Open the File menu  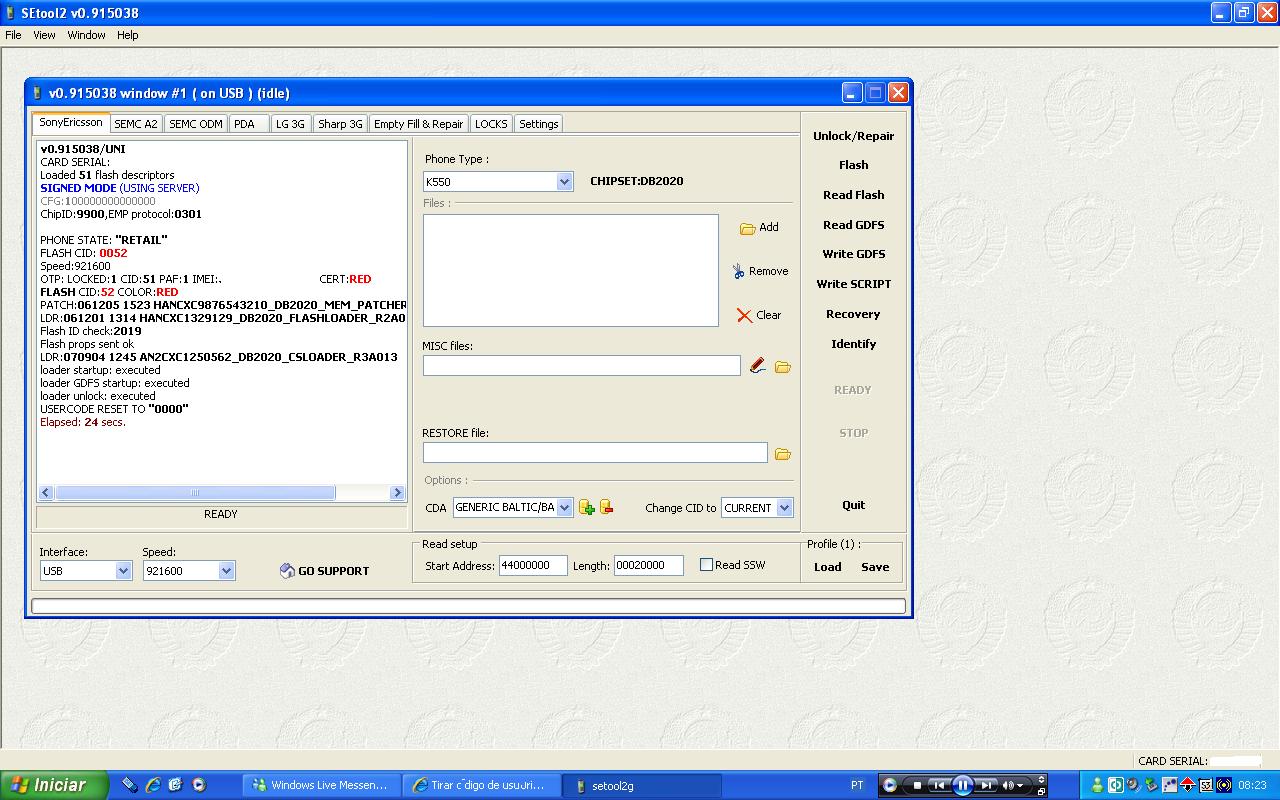click(13, 35)
